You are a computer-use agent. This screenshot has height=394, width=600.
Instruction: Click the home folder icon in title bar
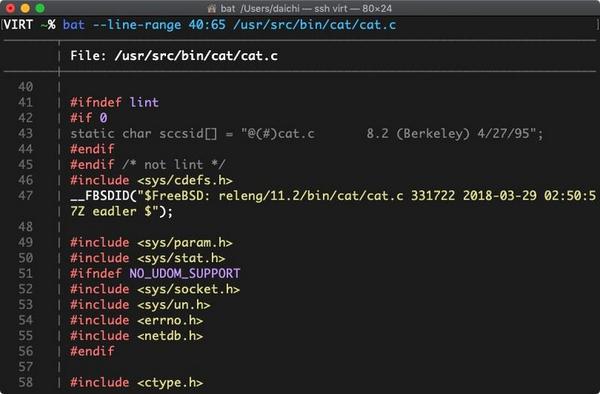click(x=212, y=8)
